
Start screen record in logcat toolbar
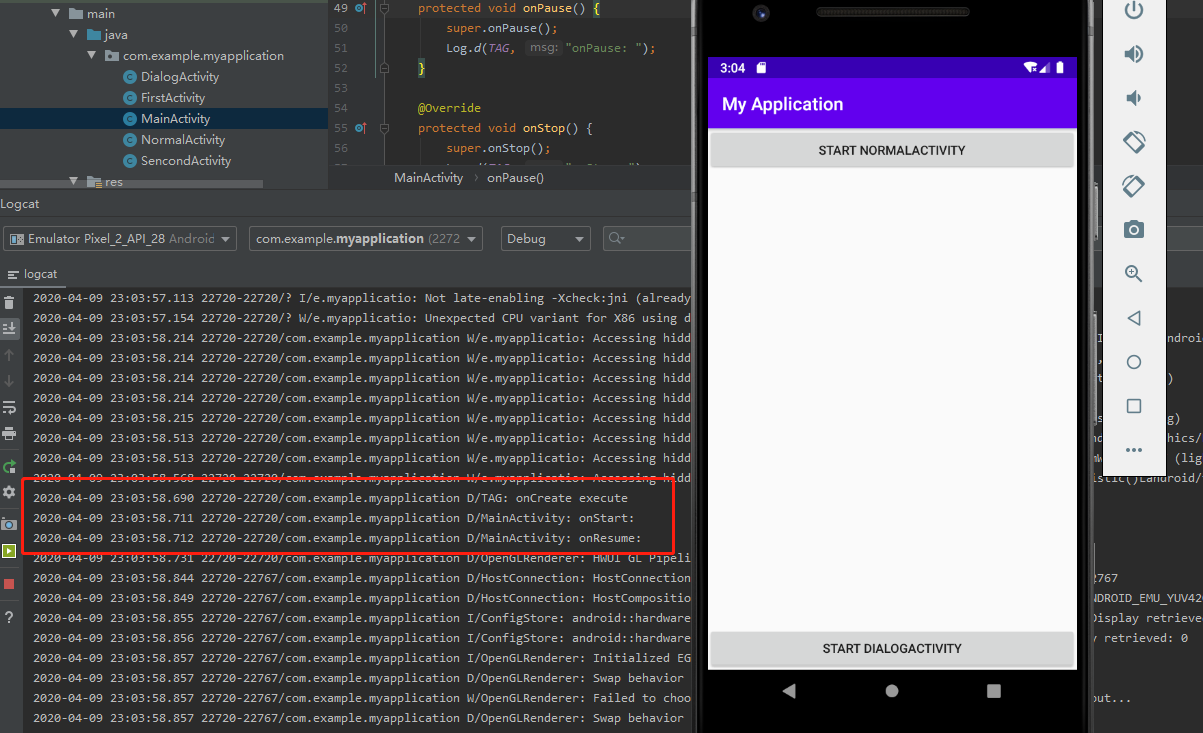click(9, 550)
